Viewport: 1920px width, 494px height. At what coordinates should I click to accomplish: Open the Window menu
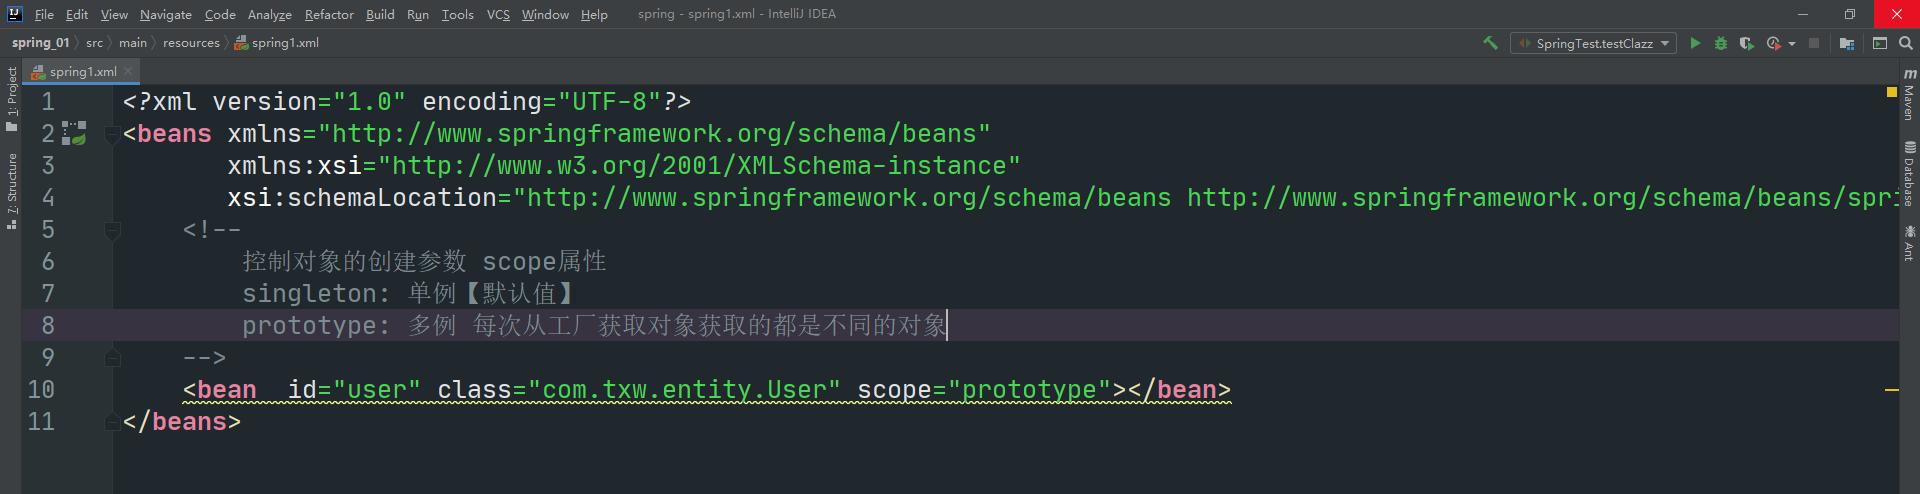click(545, 14)
